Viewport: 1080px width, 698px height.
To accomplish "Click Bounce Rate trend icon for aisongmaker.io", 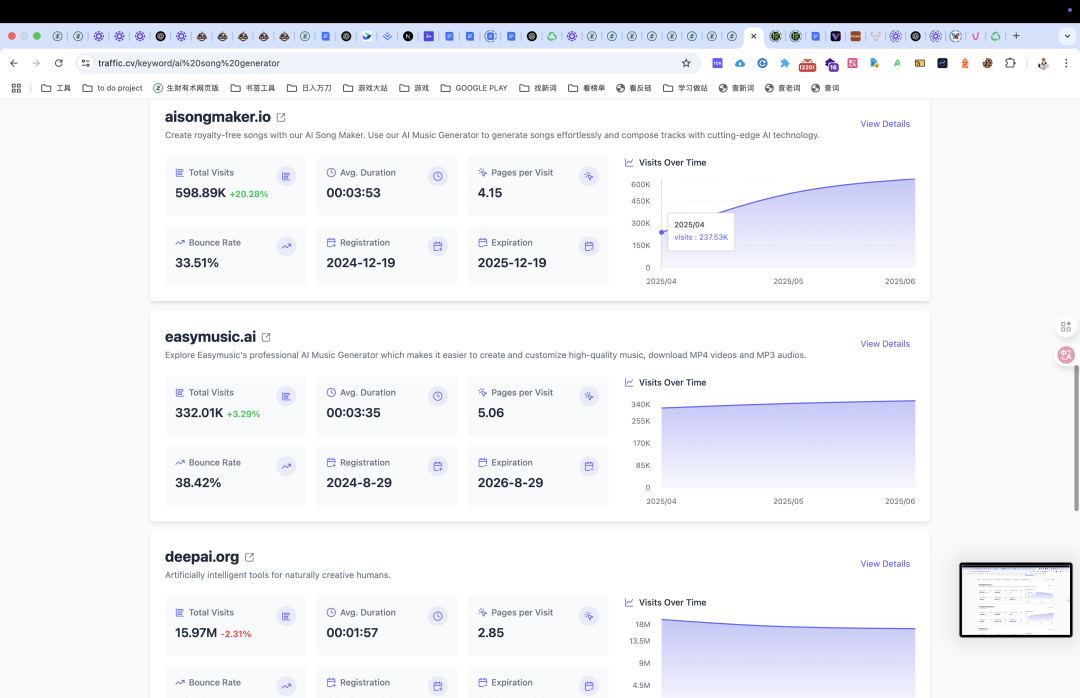I will tap(286, 246).
